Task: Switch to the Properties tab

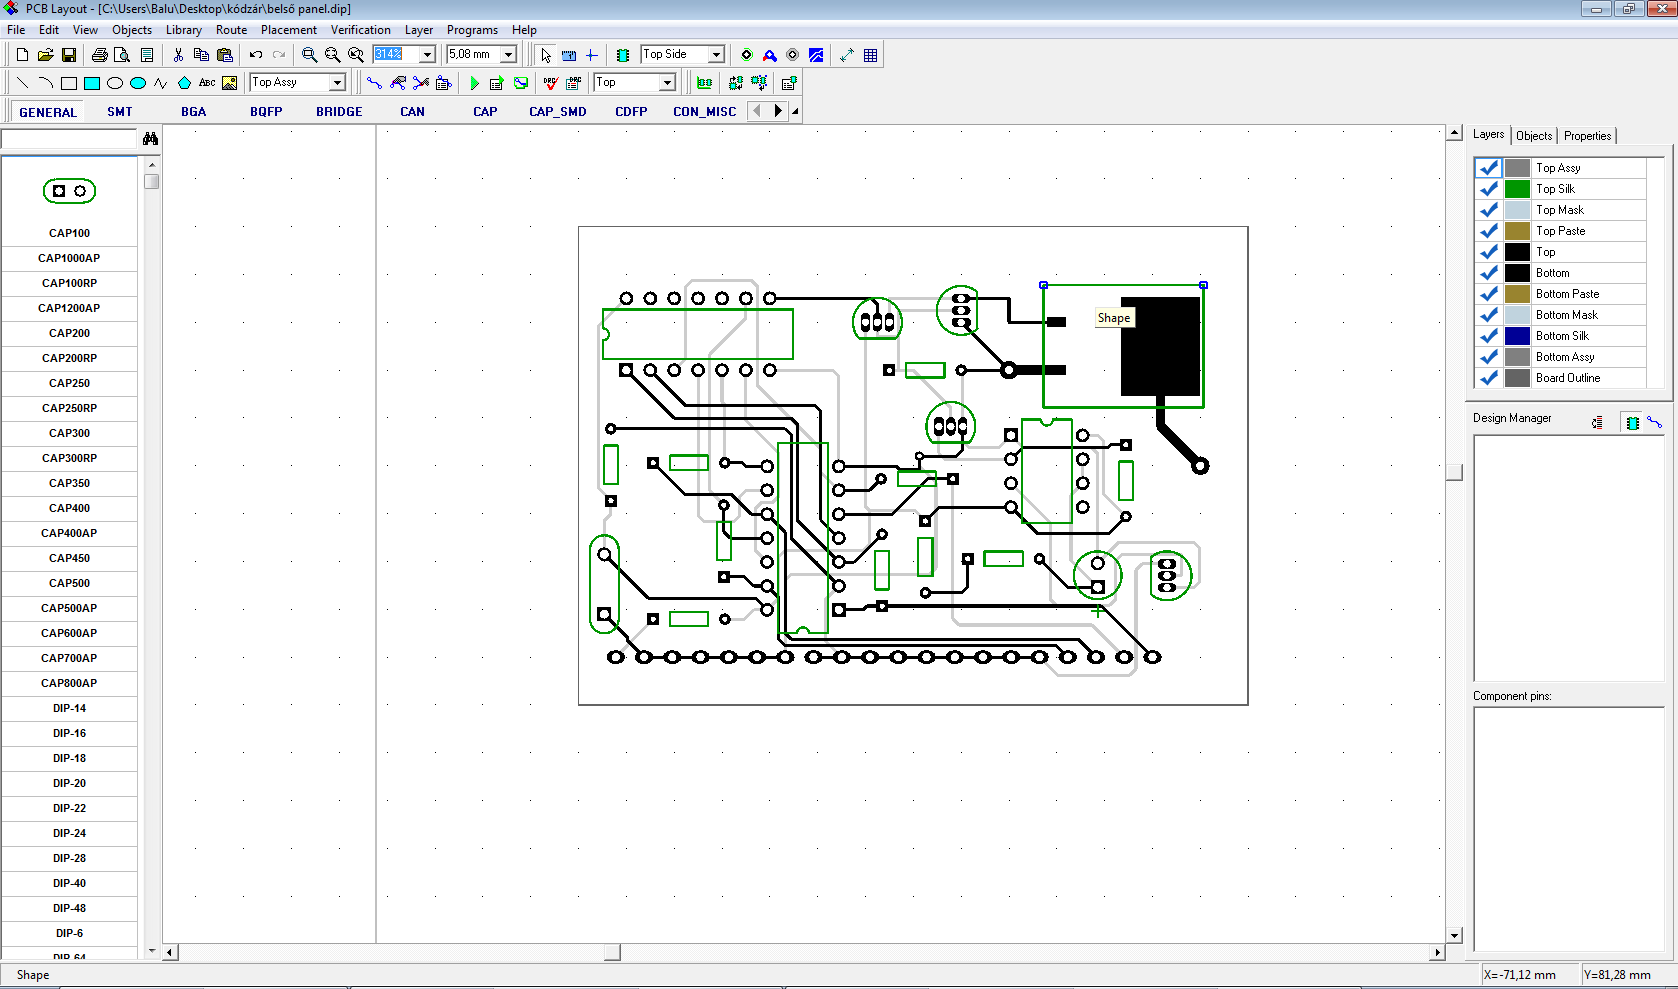Action: point(1588,136)
